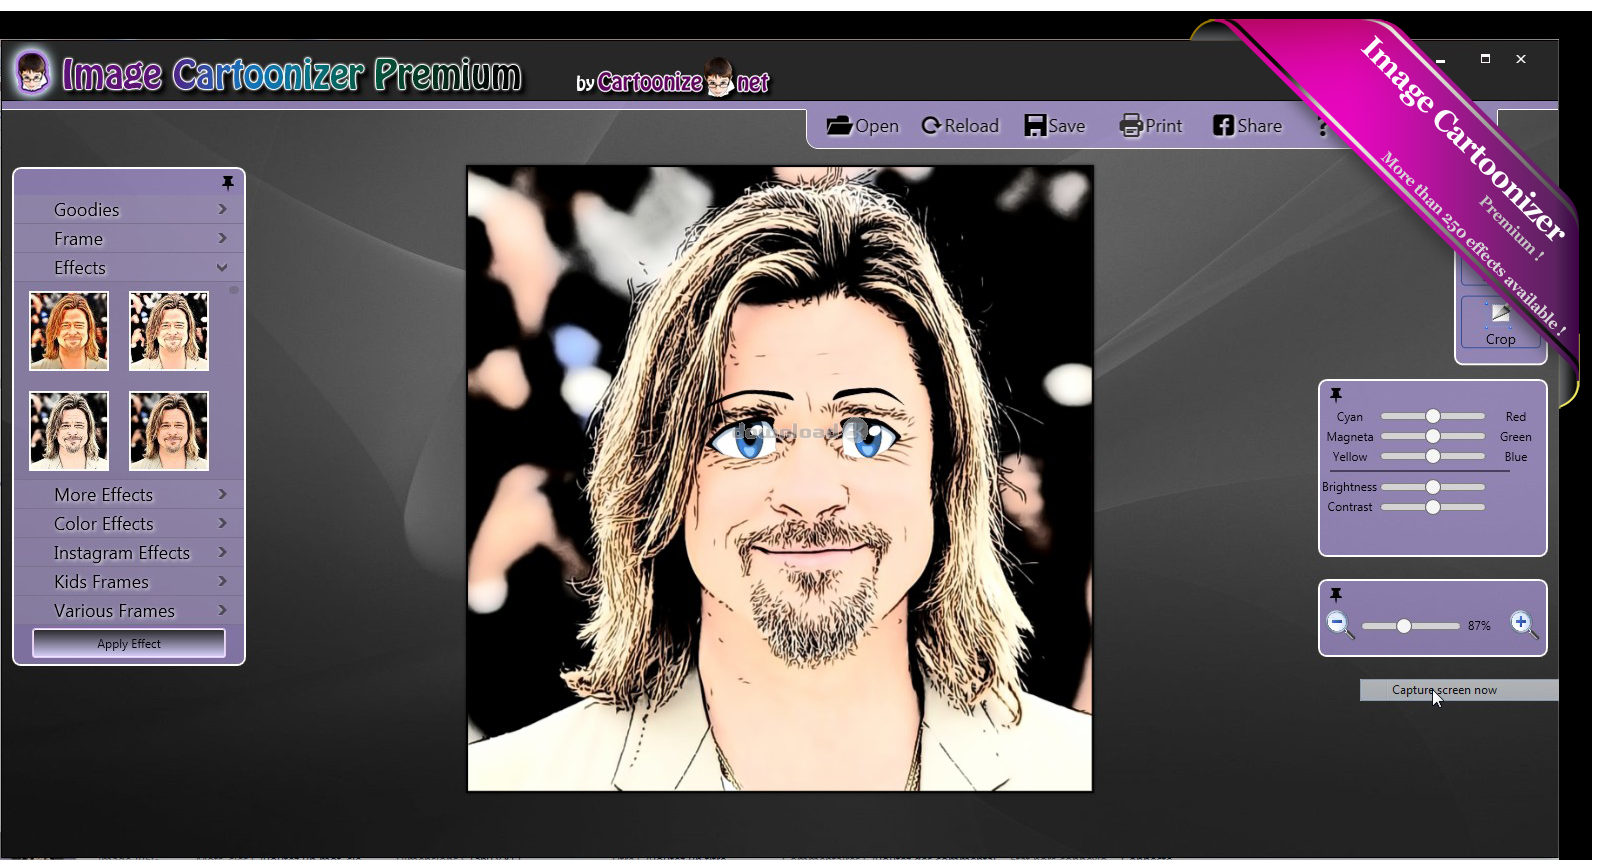1600x860 pixels.
Task: Click the effects list scrollbar handle
Action: tap(234, 290)
